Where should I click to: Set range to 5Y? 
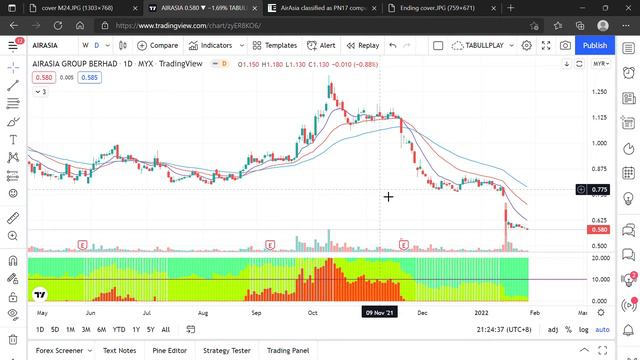tap(151, 329)
